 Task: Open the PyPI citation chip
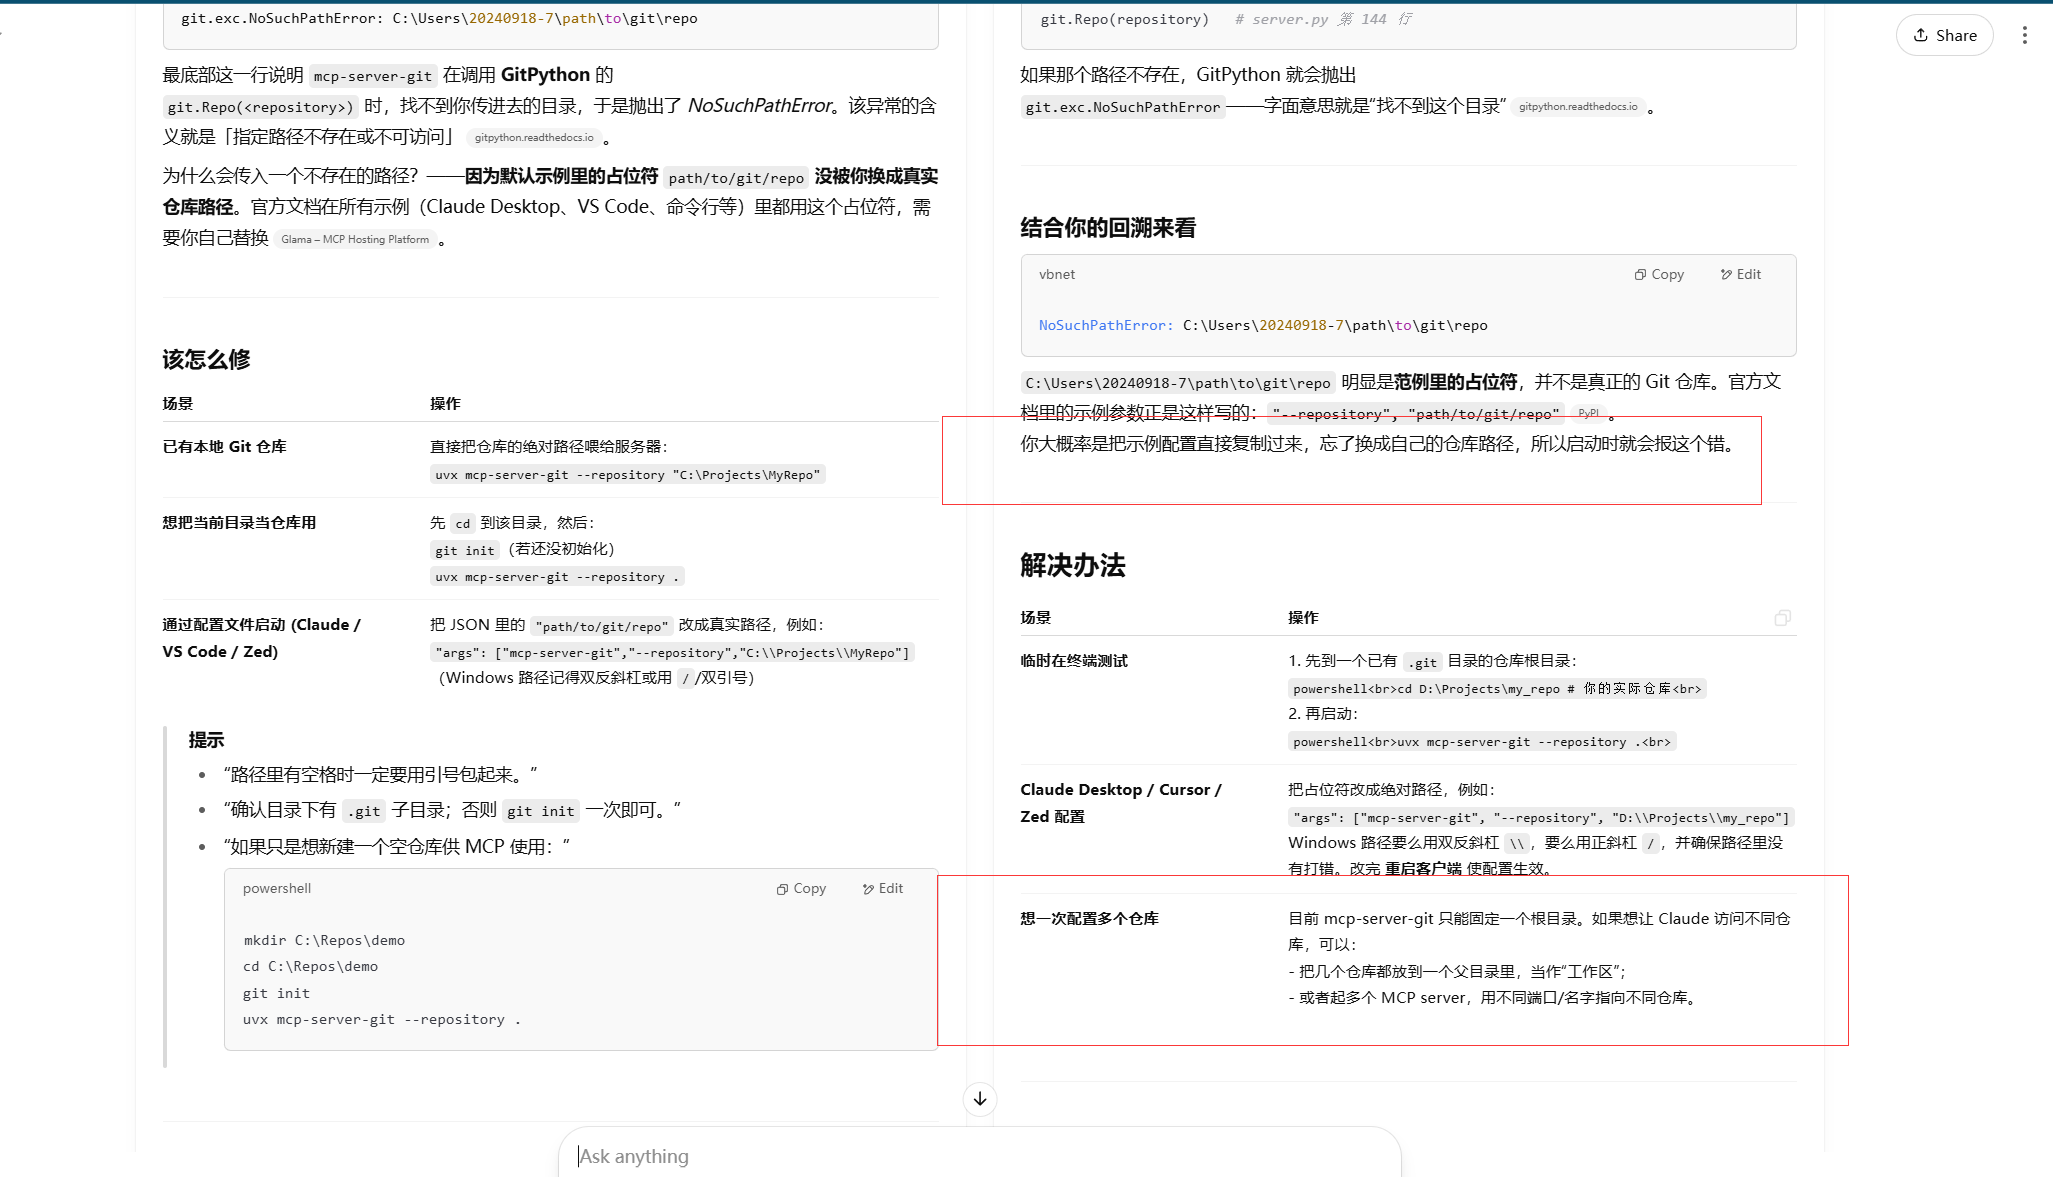pos(1588,413)
